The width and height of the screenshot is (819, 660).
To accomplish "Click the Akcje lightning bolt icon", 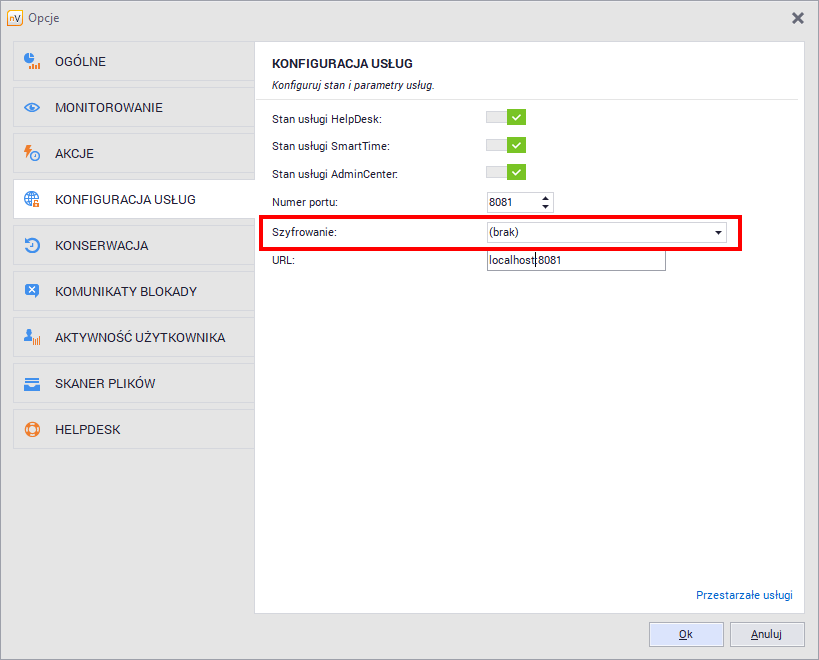I will tap(32, 154).
